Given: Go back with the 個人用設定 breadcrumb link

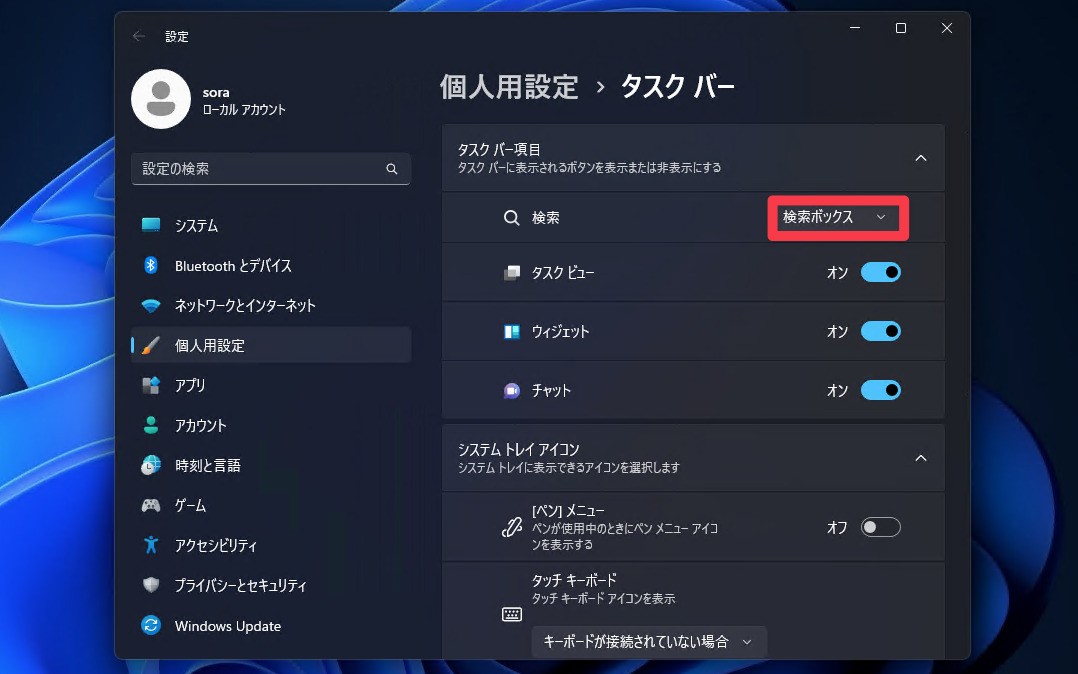Looking at the screenshot, I should 509,87.
